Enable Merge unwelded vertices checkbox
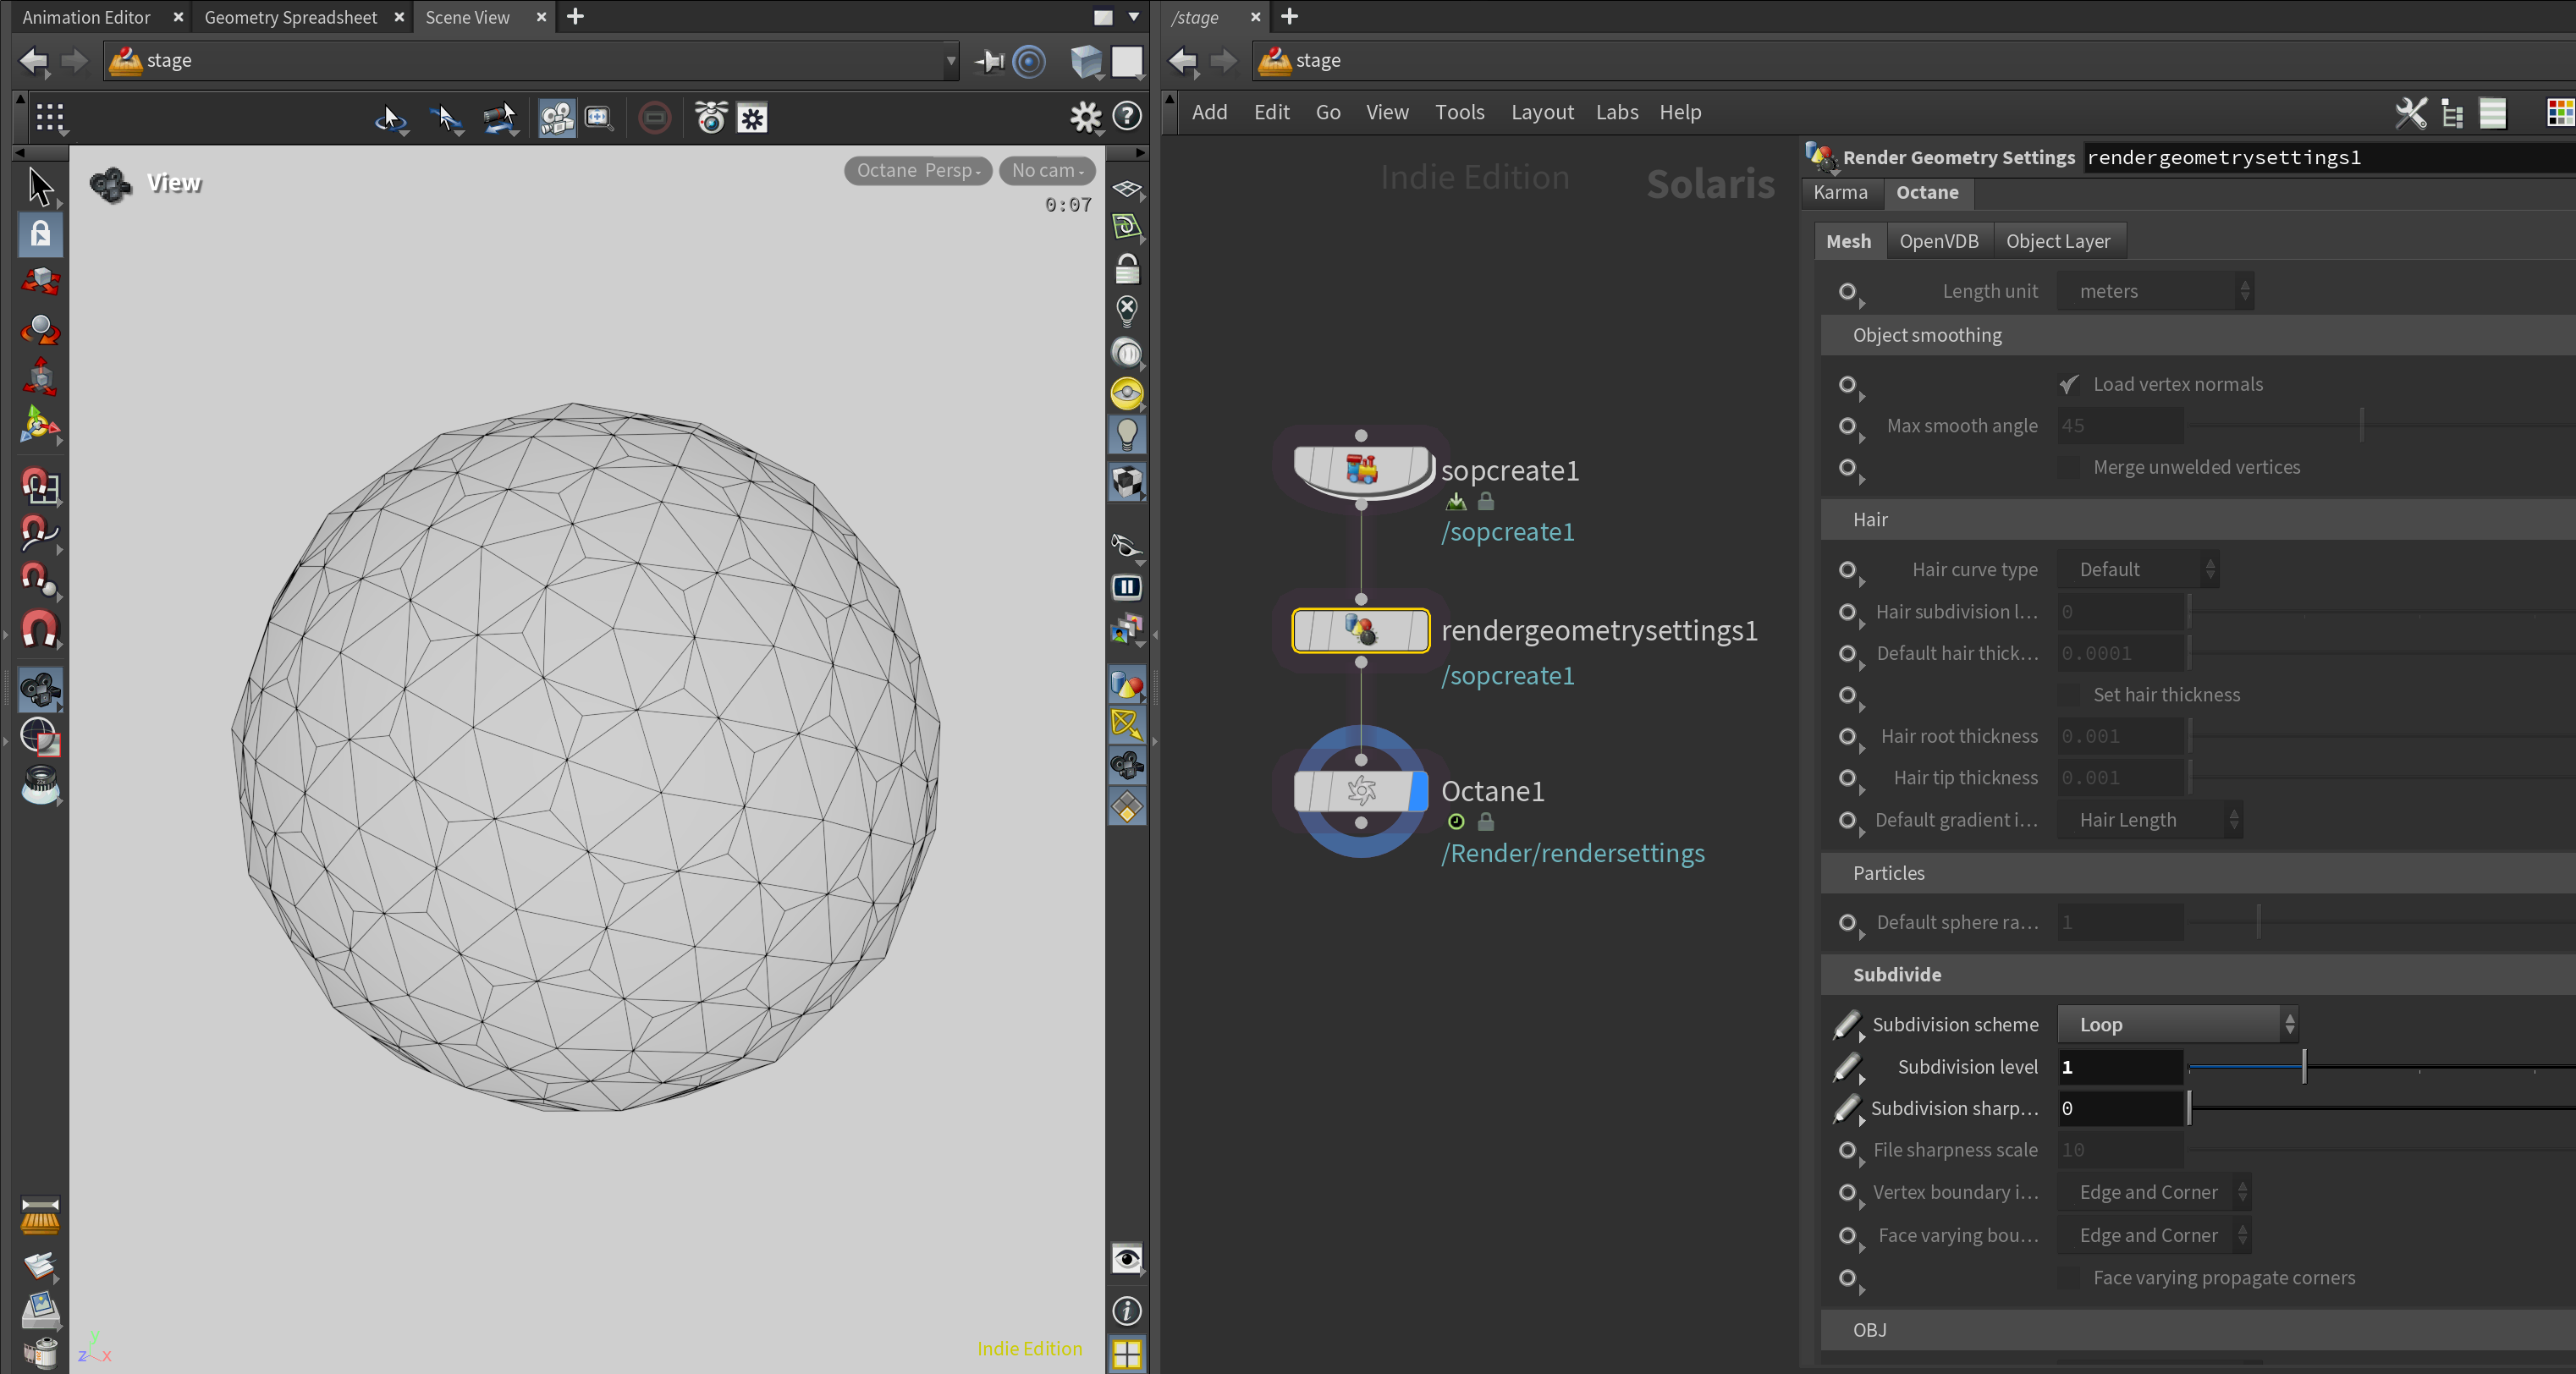 tap(2069, 467)
